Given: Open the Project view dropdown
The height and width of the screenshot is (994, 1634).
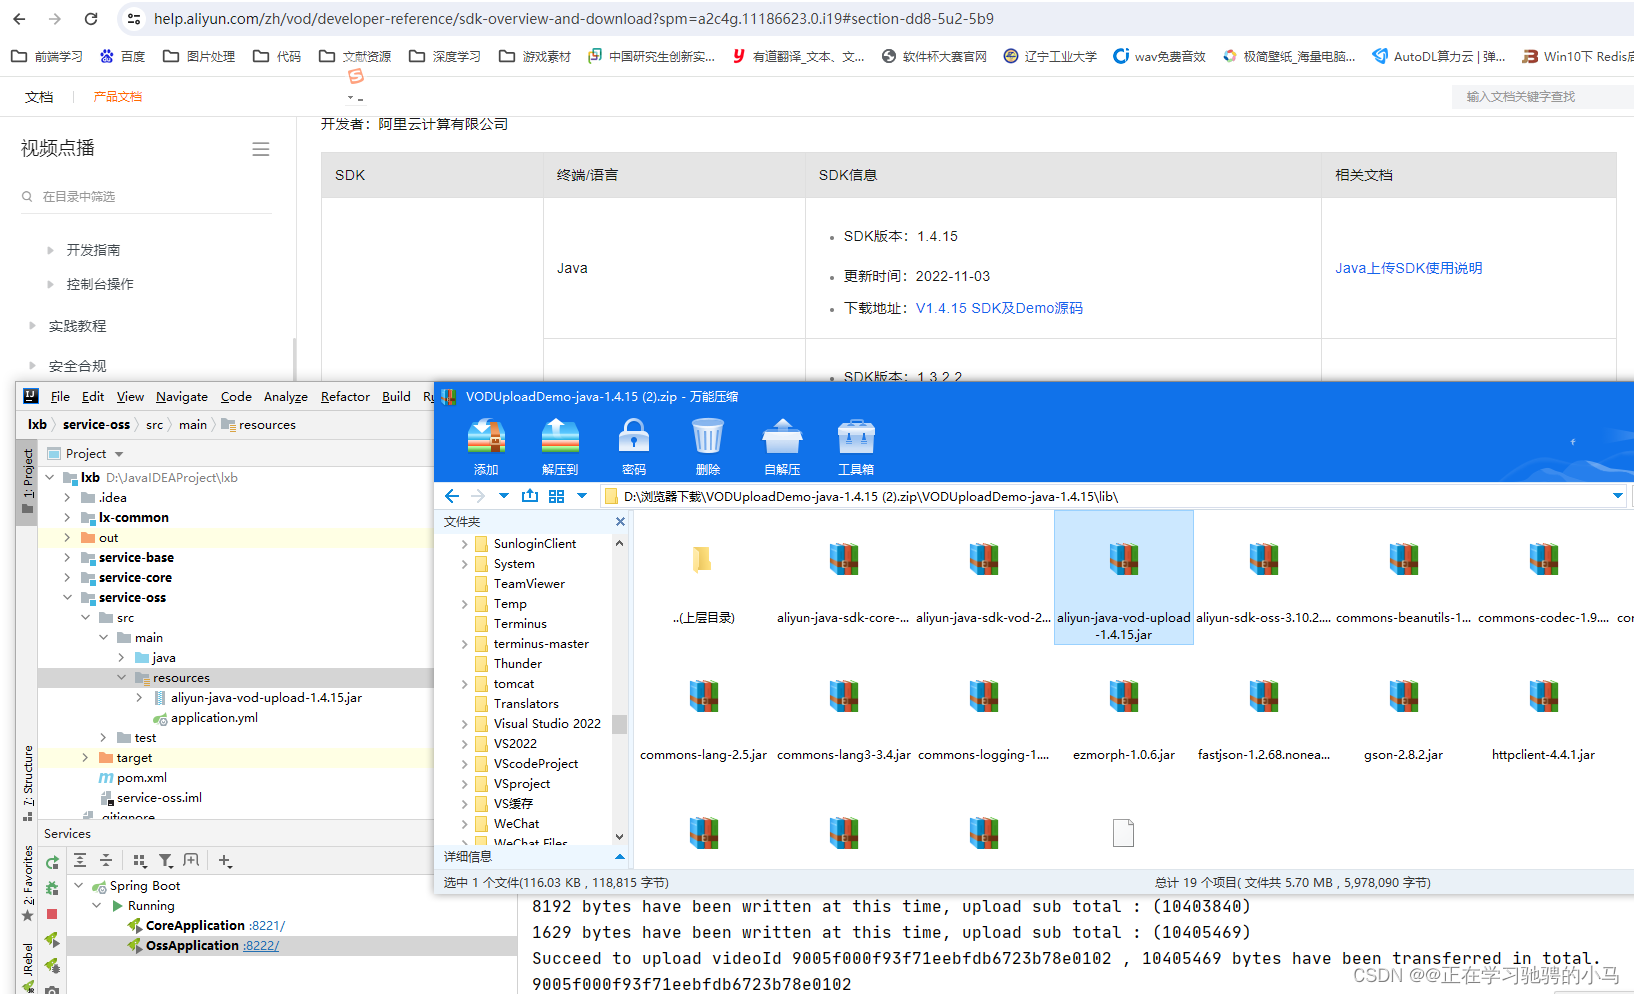Looking at the screenshot, I should (119, 454).
